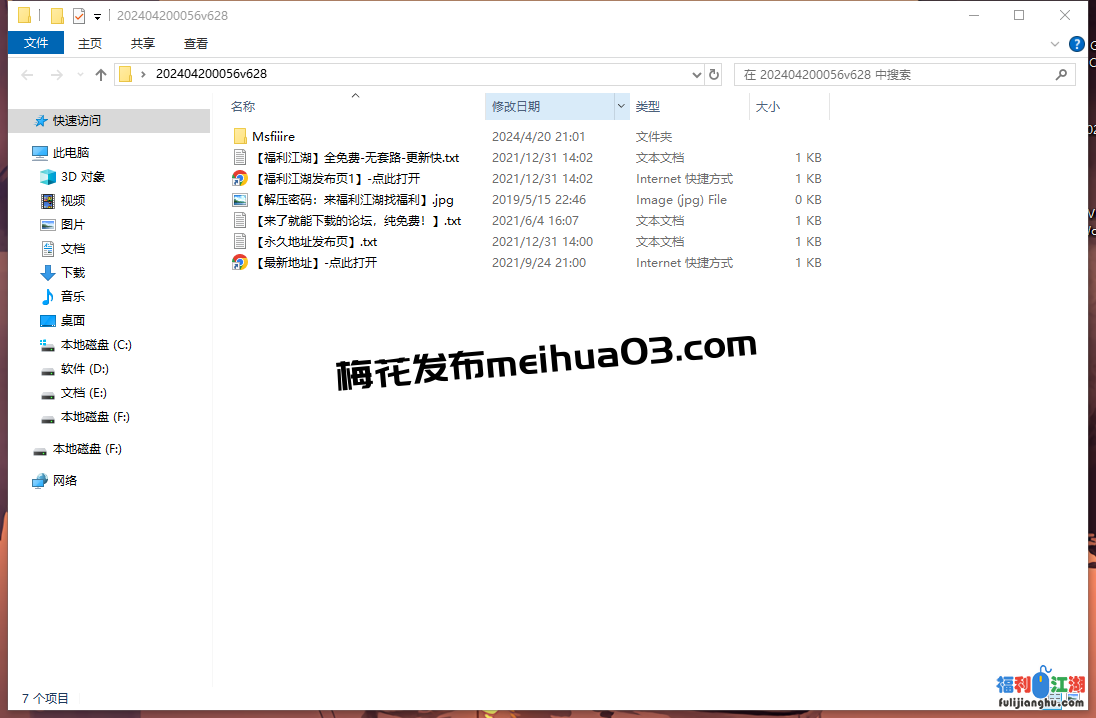Click the New folder quick access icon
Screen dimensions: 1096x718
pyautogui.click(x=57, y=15)
